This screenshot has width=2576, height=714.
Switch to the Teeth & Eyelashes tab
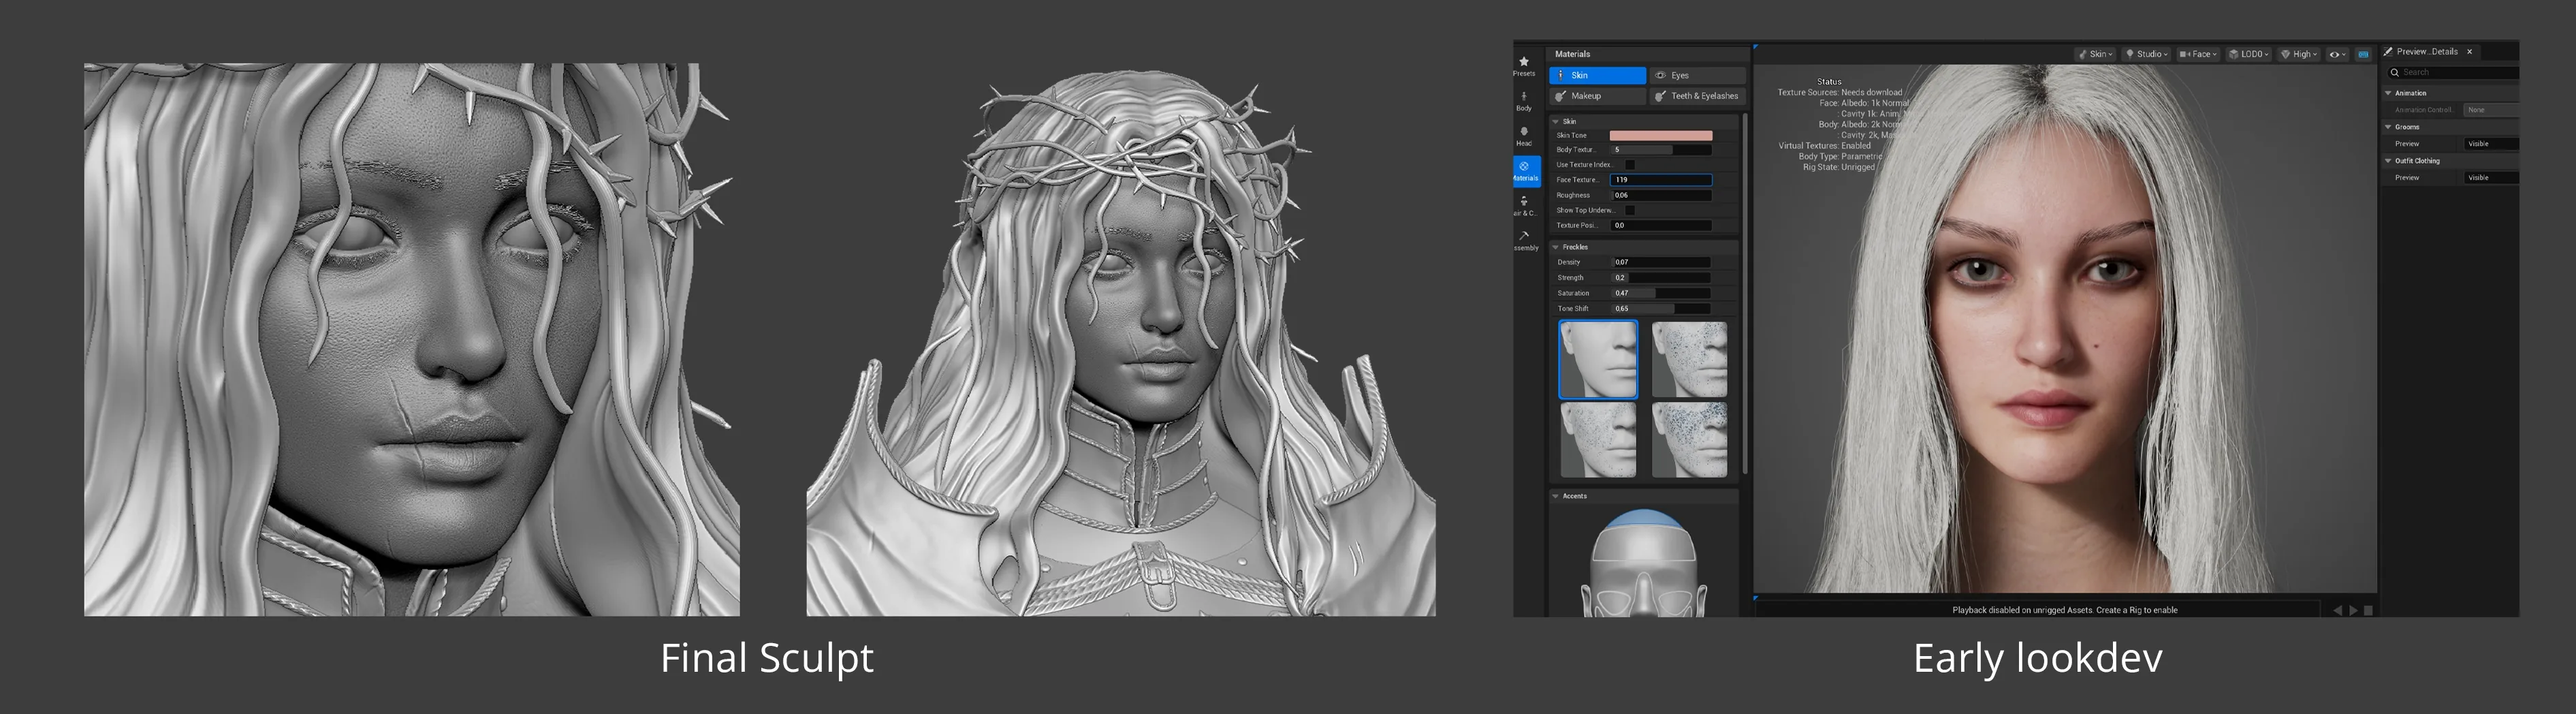pyautogui.click(x=1698, y=96)
